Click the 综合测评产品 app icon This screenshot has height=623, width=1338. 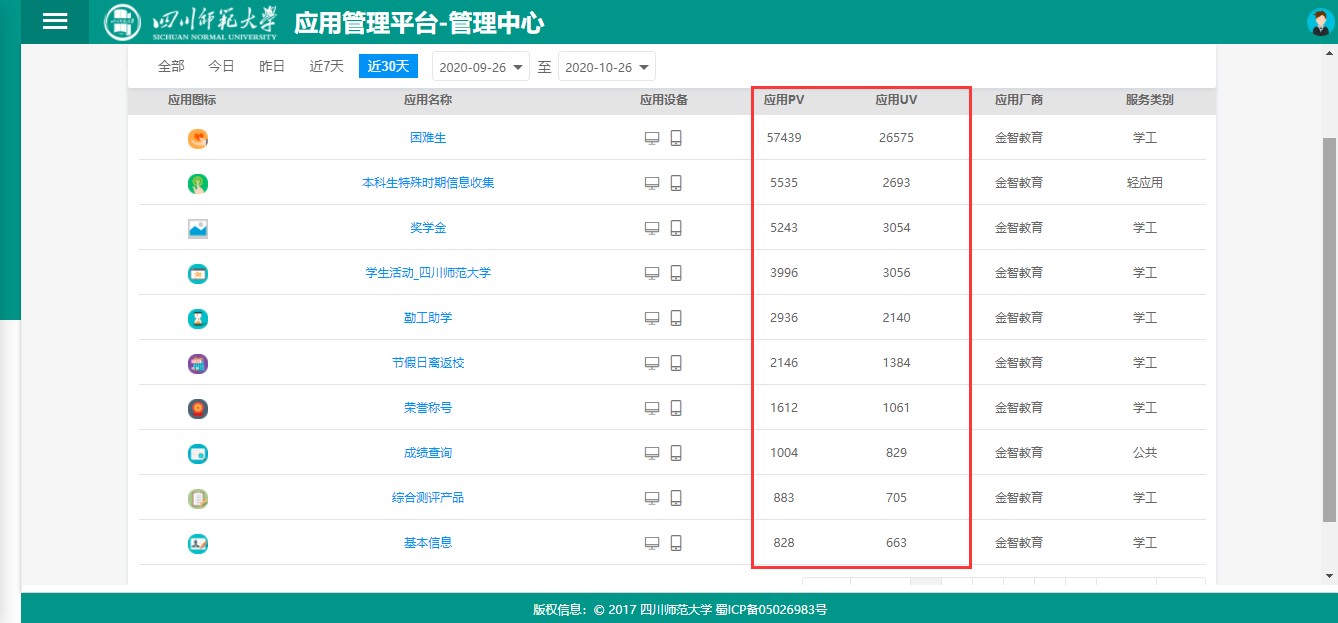tap(198, 498)
